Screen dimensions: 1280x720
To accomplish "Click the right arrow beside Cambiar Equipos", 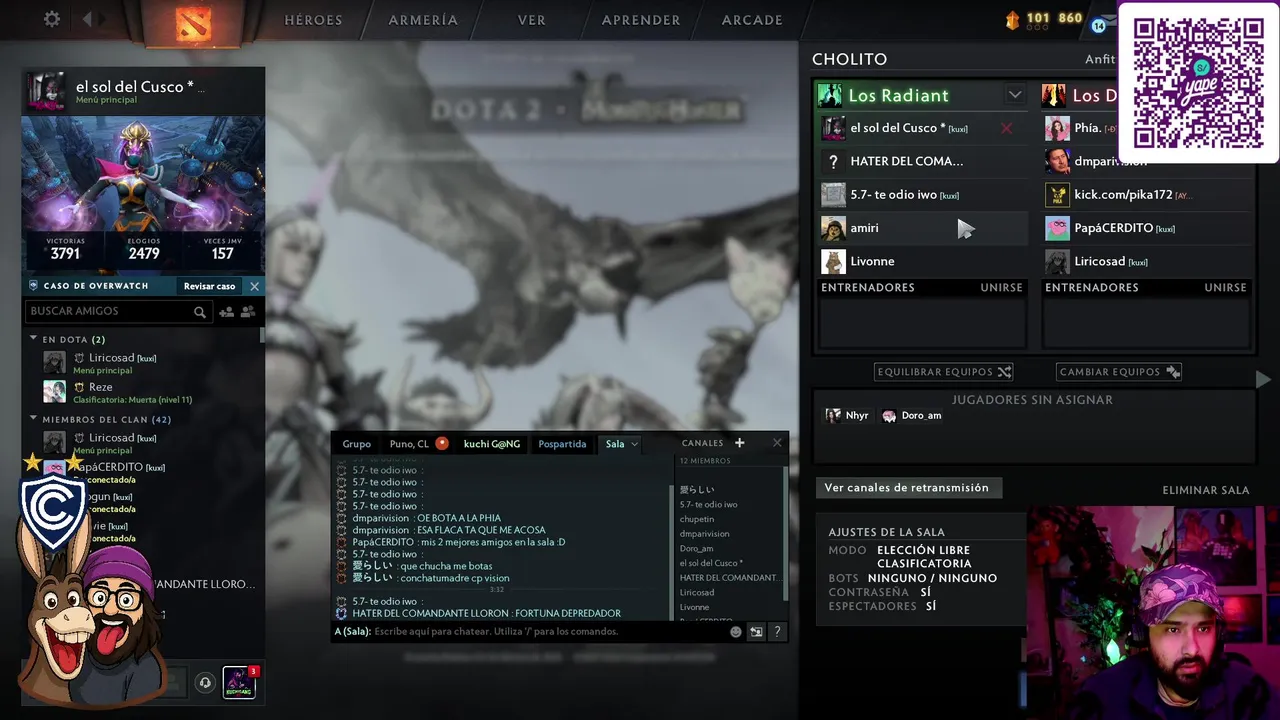I will (1263, 379).
